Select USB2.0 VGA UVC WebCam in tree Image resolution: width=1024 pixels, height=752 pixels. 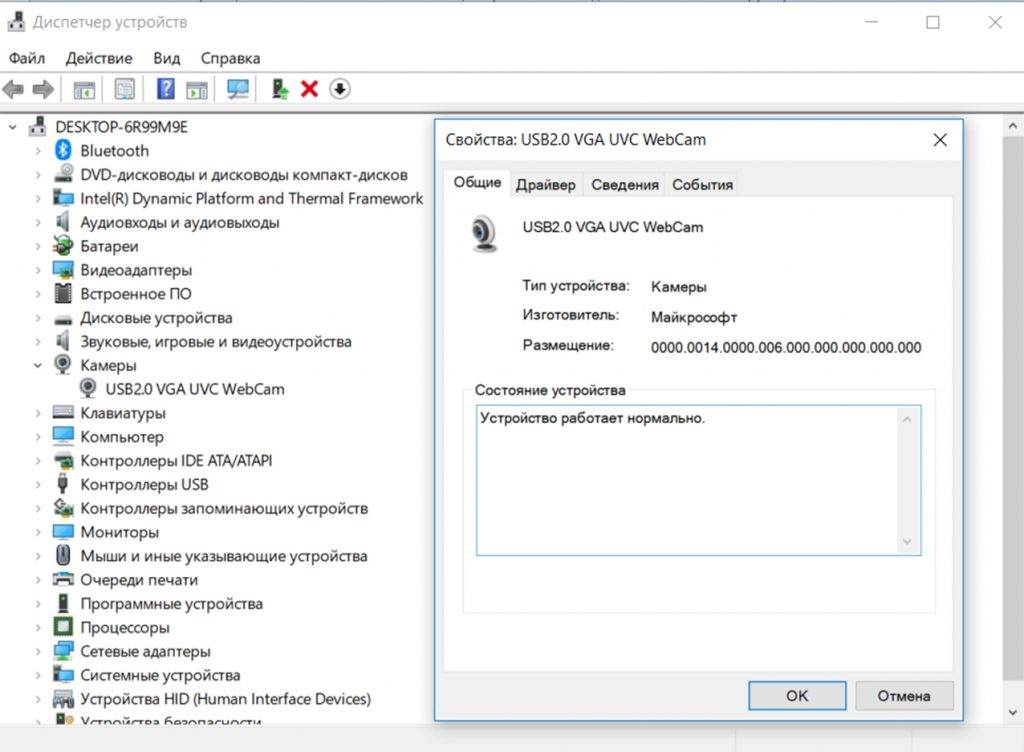(194, 389)
